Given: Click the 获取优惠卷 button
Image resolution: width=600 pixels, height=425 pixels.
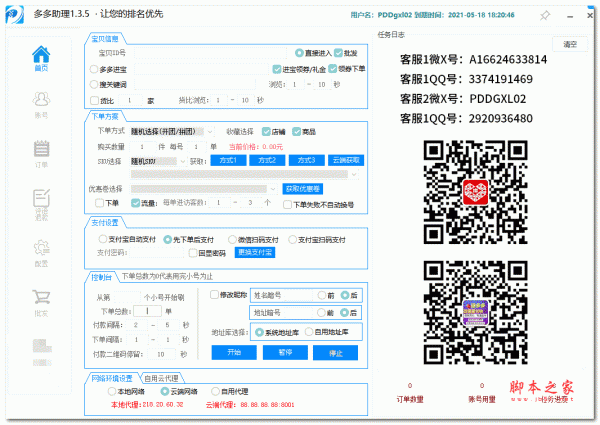Looking at the screenshot, I should pyautogui.click(x=303, y=189).
